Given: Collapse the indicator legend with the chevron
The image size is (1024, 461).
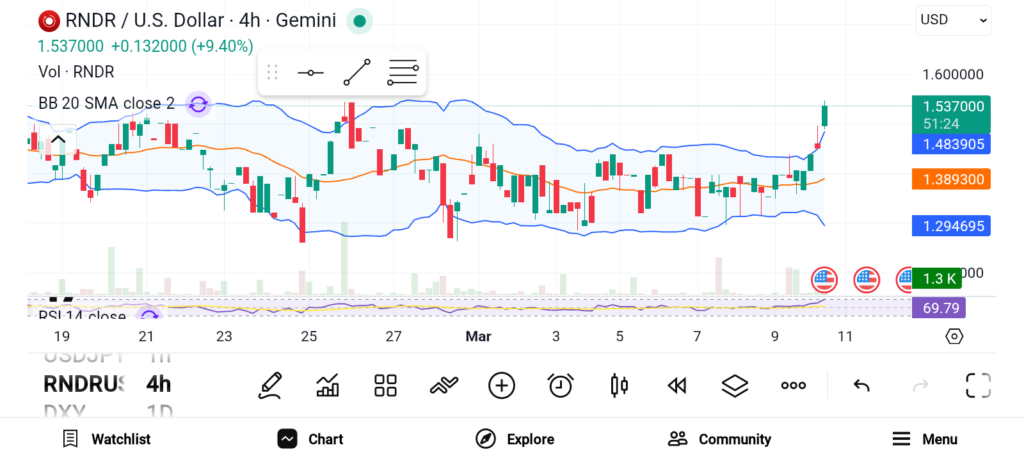Looking at the screenshot, I should coord(58,140).
